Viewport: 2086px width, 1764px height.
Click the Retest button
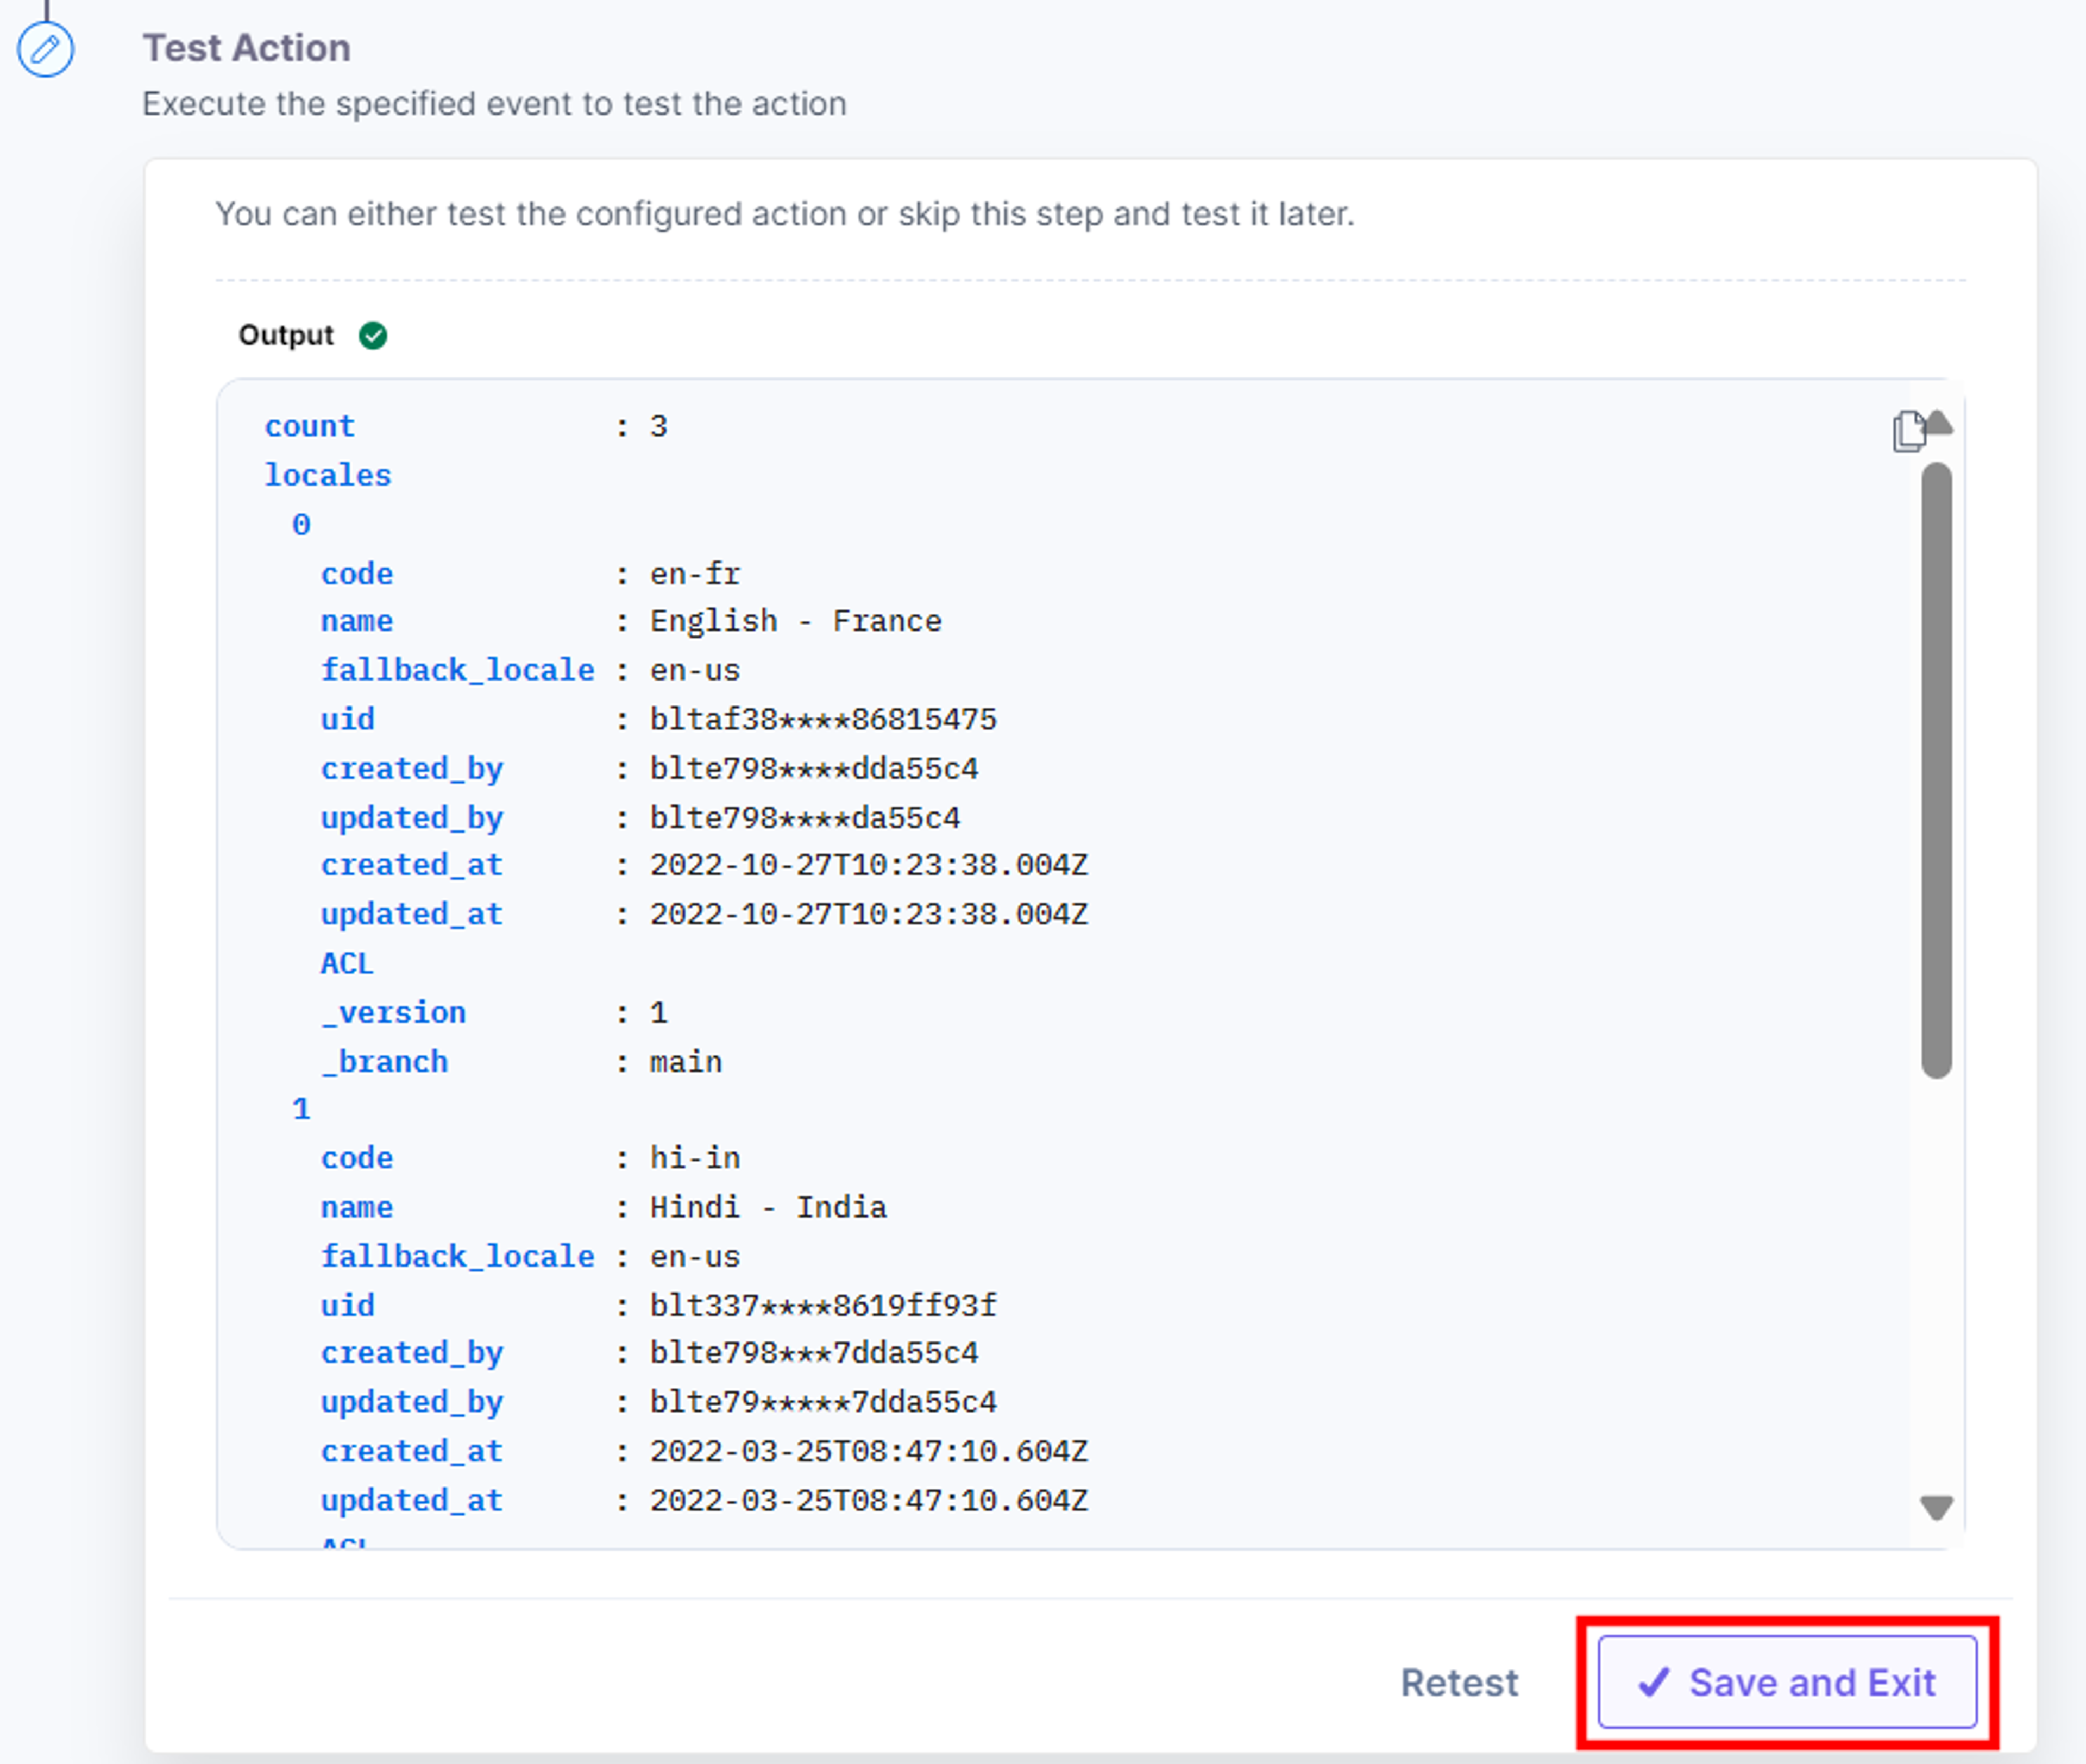point(1459,1683)
